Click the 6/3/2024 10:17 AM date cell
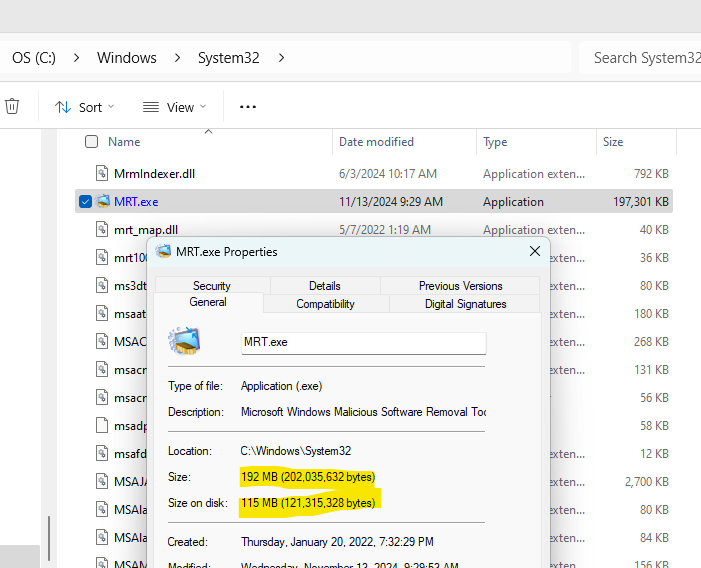This screenshot has width=701, height=568. pos(388,173)
